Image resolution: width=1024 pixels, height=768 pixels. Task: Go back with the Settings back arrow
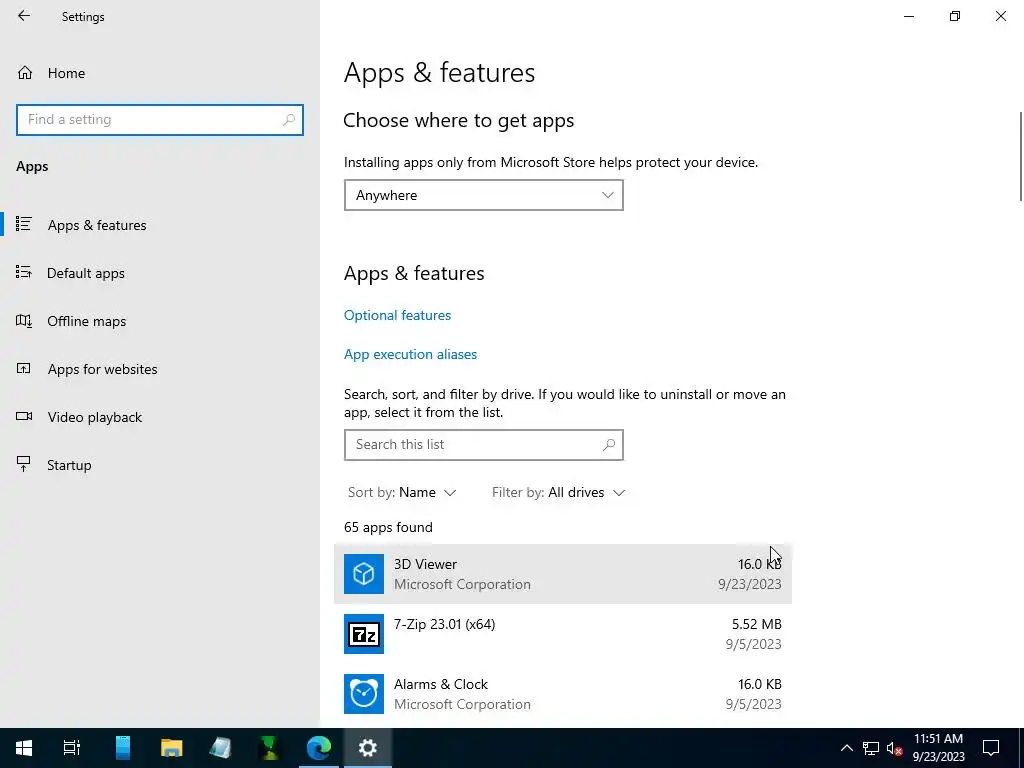24,16
